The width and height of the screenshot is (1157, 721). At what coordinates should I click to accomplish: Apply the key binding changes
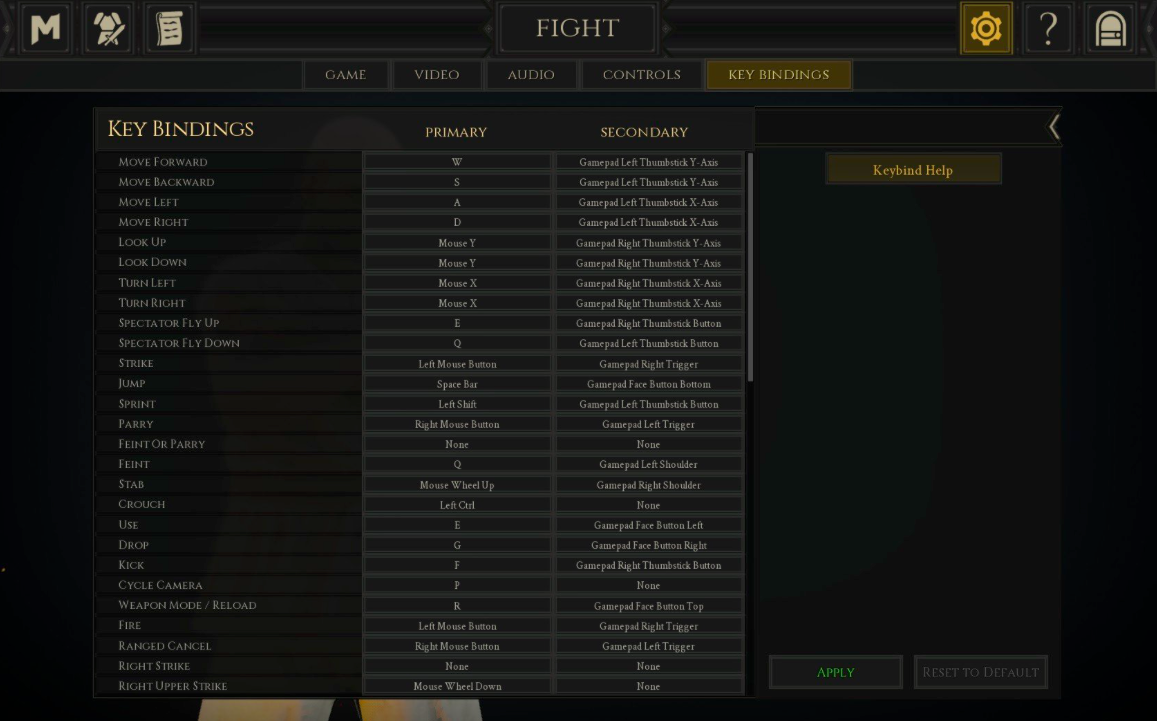(835, 672)
